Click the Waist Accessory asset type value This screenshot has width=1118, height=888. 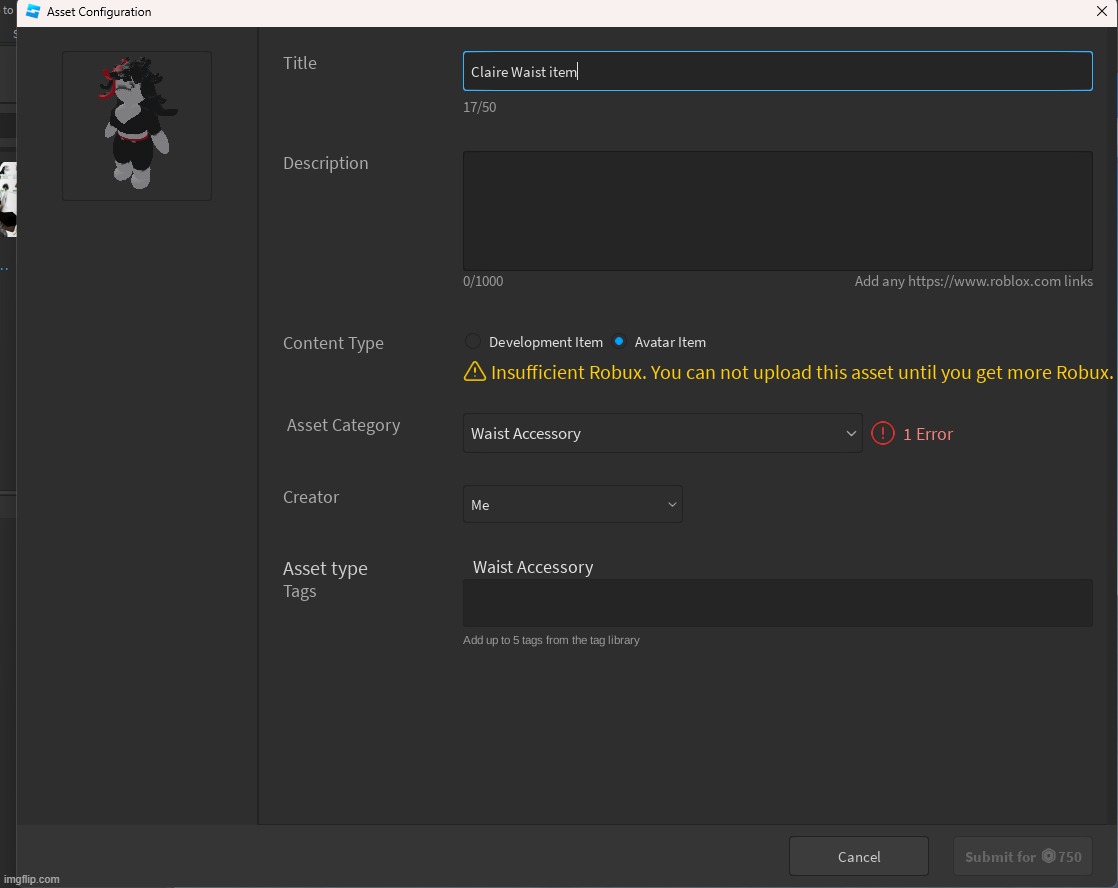coord(533,567)
